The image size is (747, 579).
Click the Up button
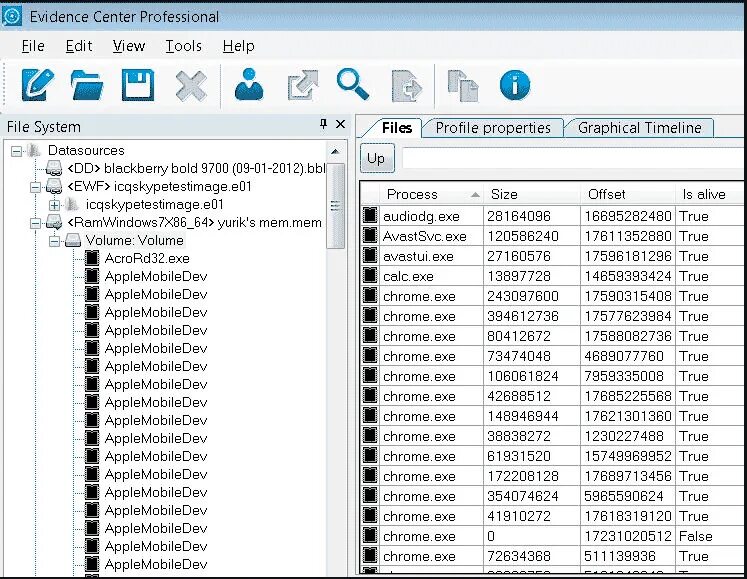pyautogui.click(x=376, y=158)
